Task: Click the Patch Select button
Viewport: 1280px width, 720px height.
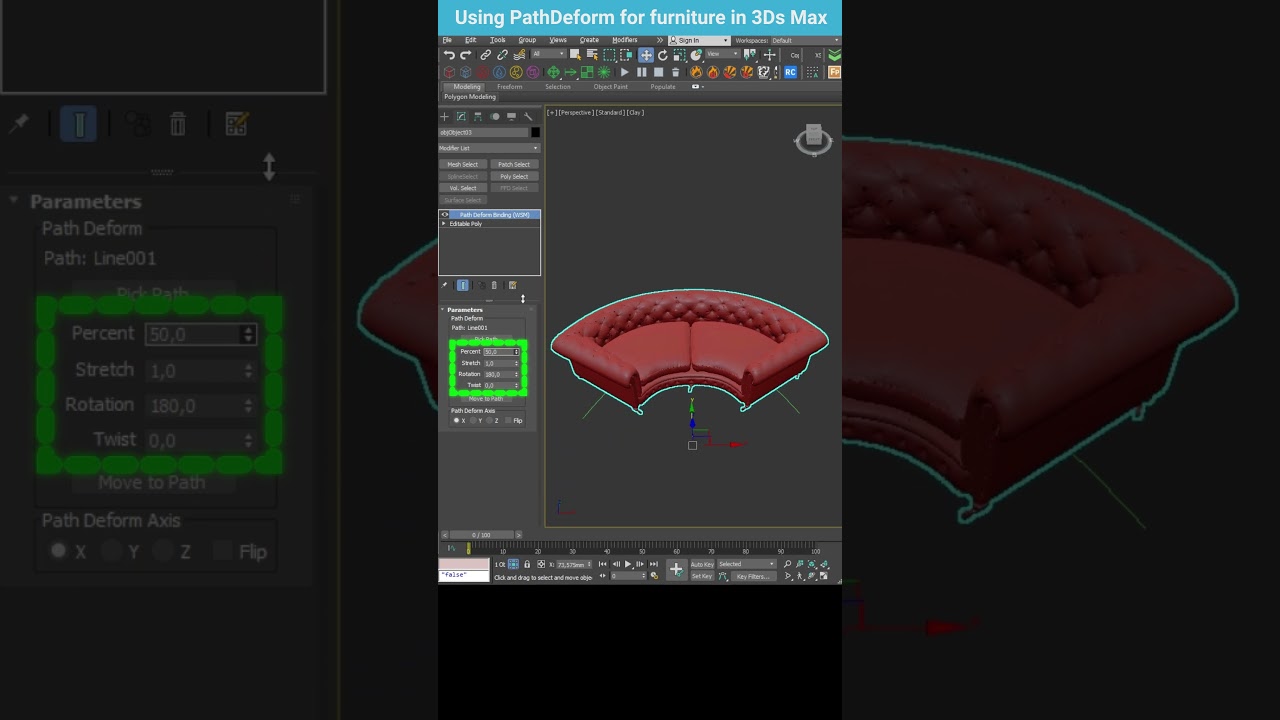Action: pos(514,164)
